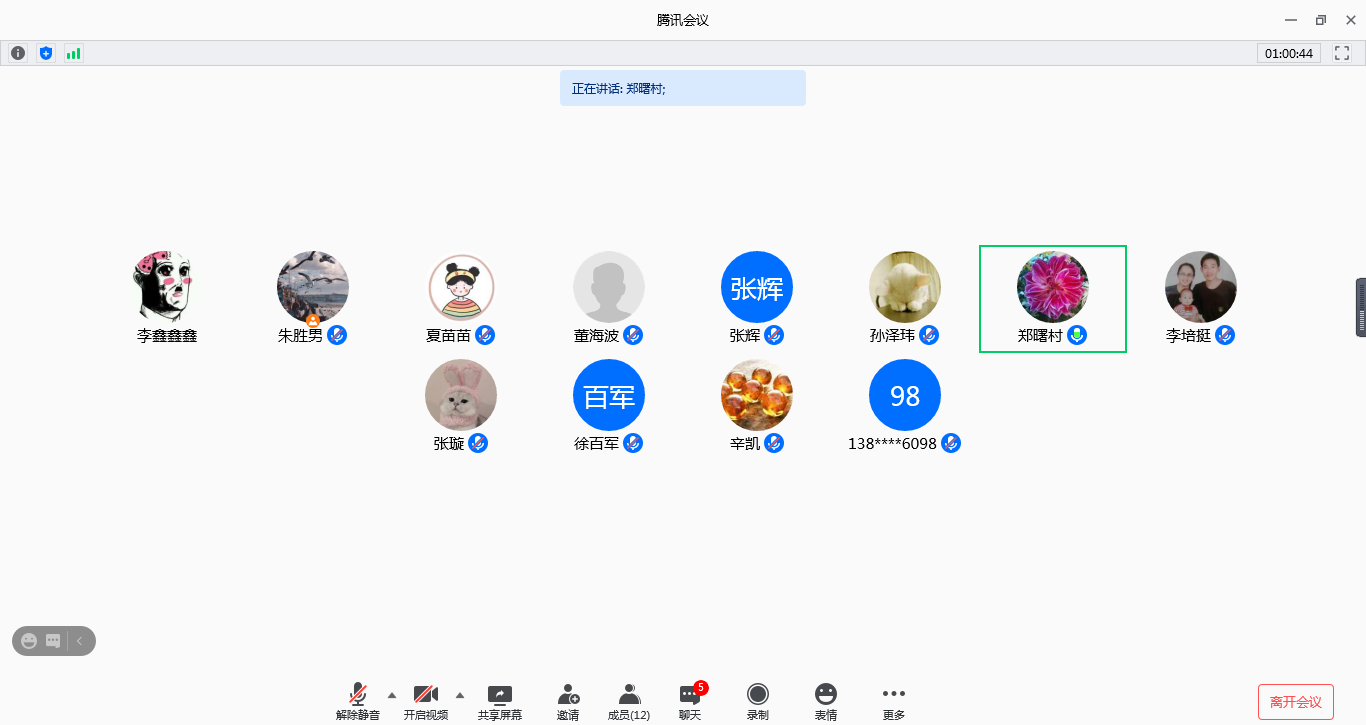Click the smiley icon in floating bar
The height and width of the screenshot is (725, 1366).
click(29, 641)
